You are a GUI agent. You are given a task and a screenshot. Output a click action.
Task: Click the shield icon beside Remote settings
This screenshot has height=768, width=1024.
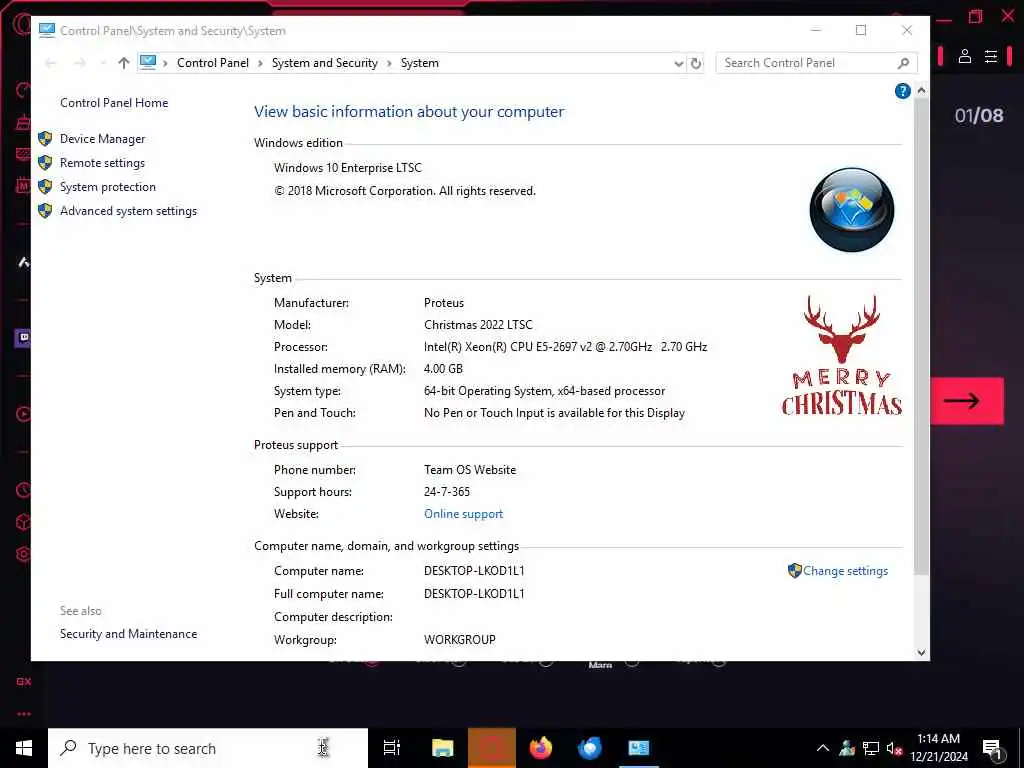point(45,163)
